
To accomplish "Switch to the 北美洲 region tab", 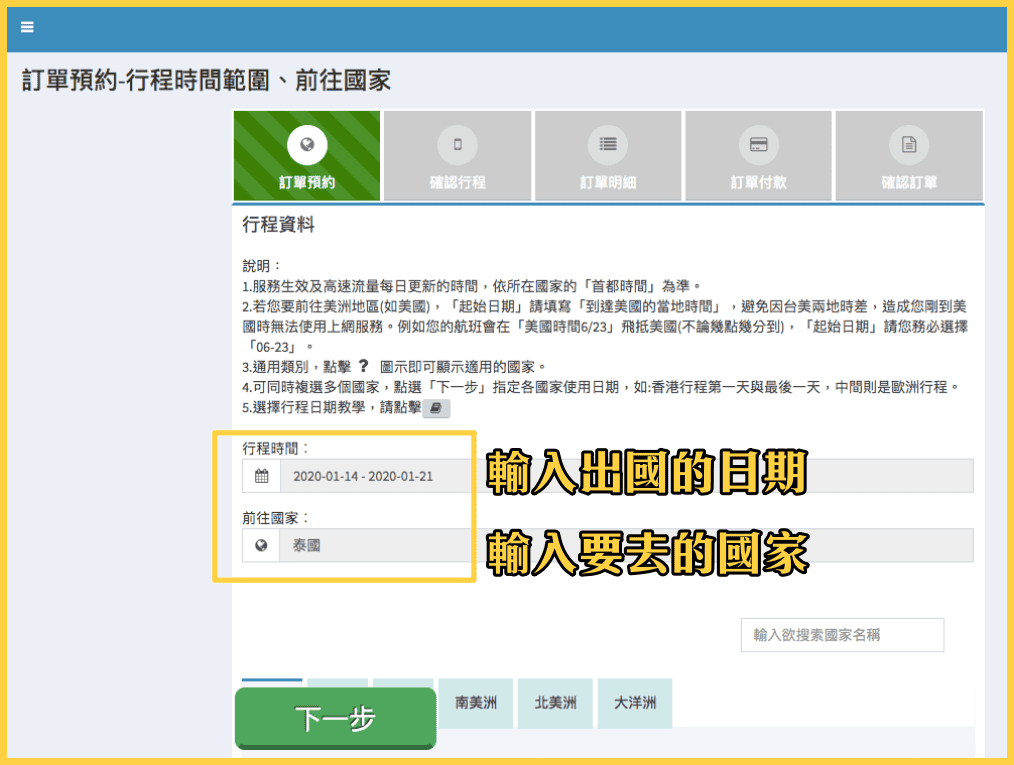I will tap(556, 703).
